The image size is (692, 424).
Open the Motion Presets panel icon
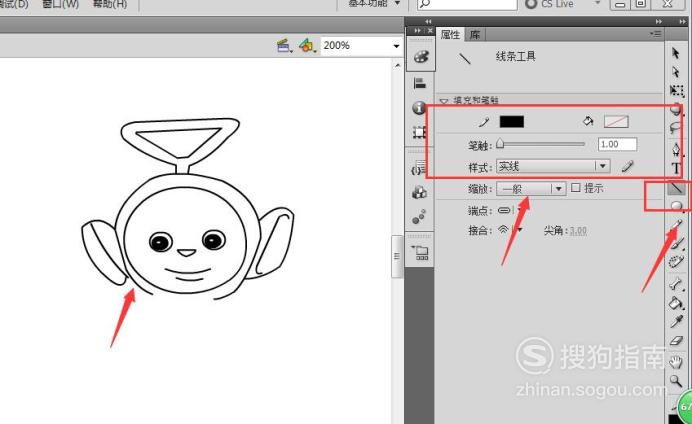[x=419, y=217]
